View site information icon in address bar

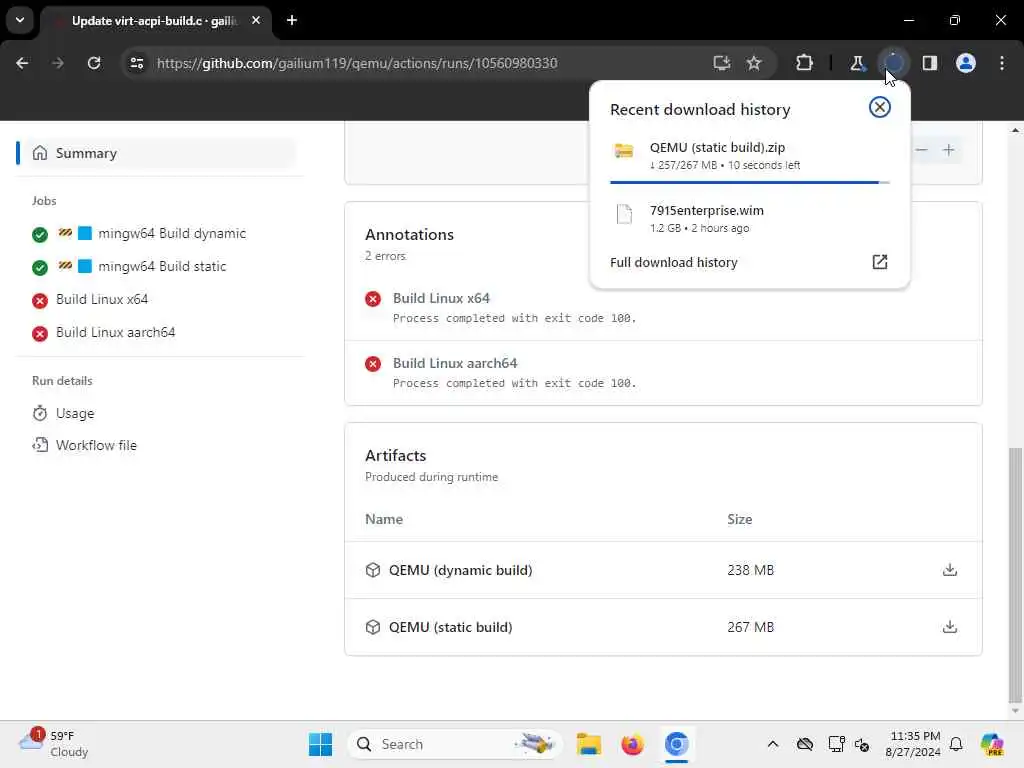(136, 63)
